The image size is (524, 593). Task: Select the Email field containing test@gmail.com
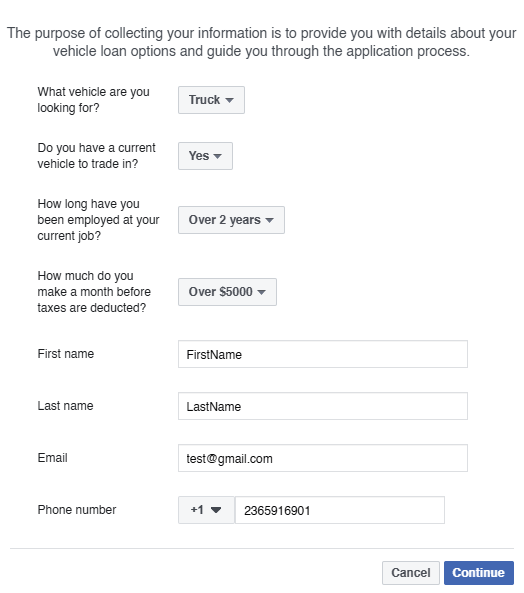pos(323,458)
